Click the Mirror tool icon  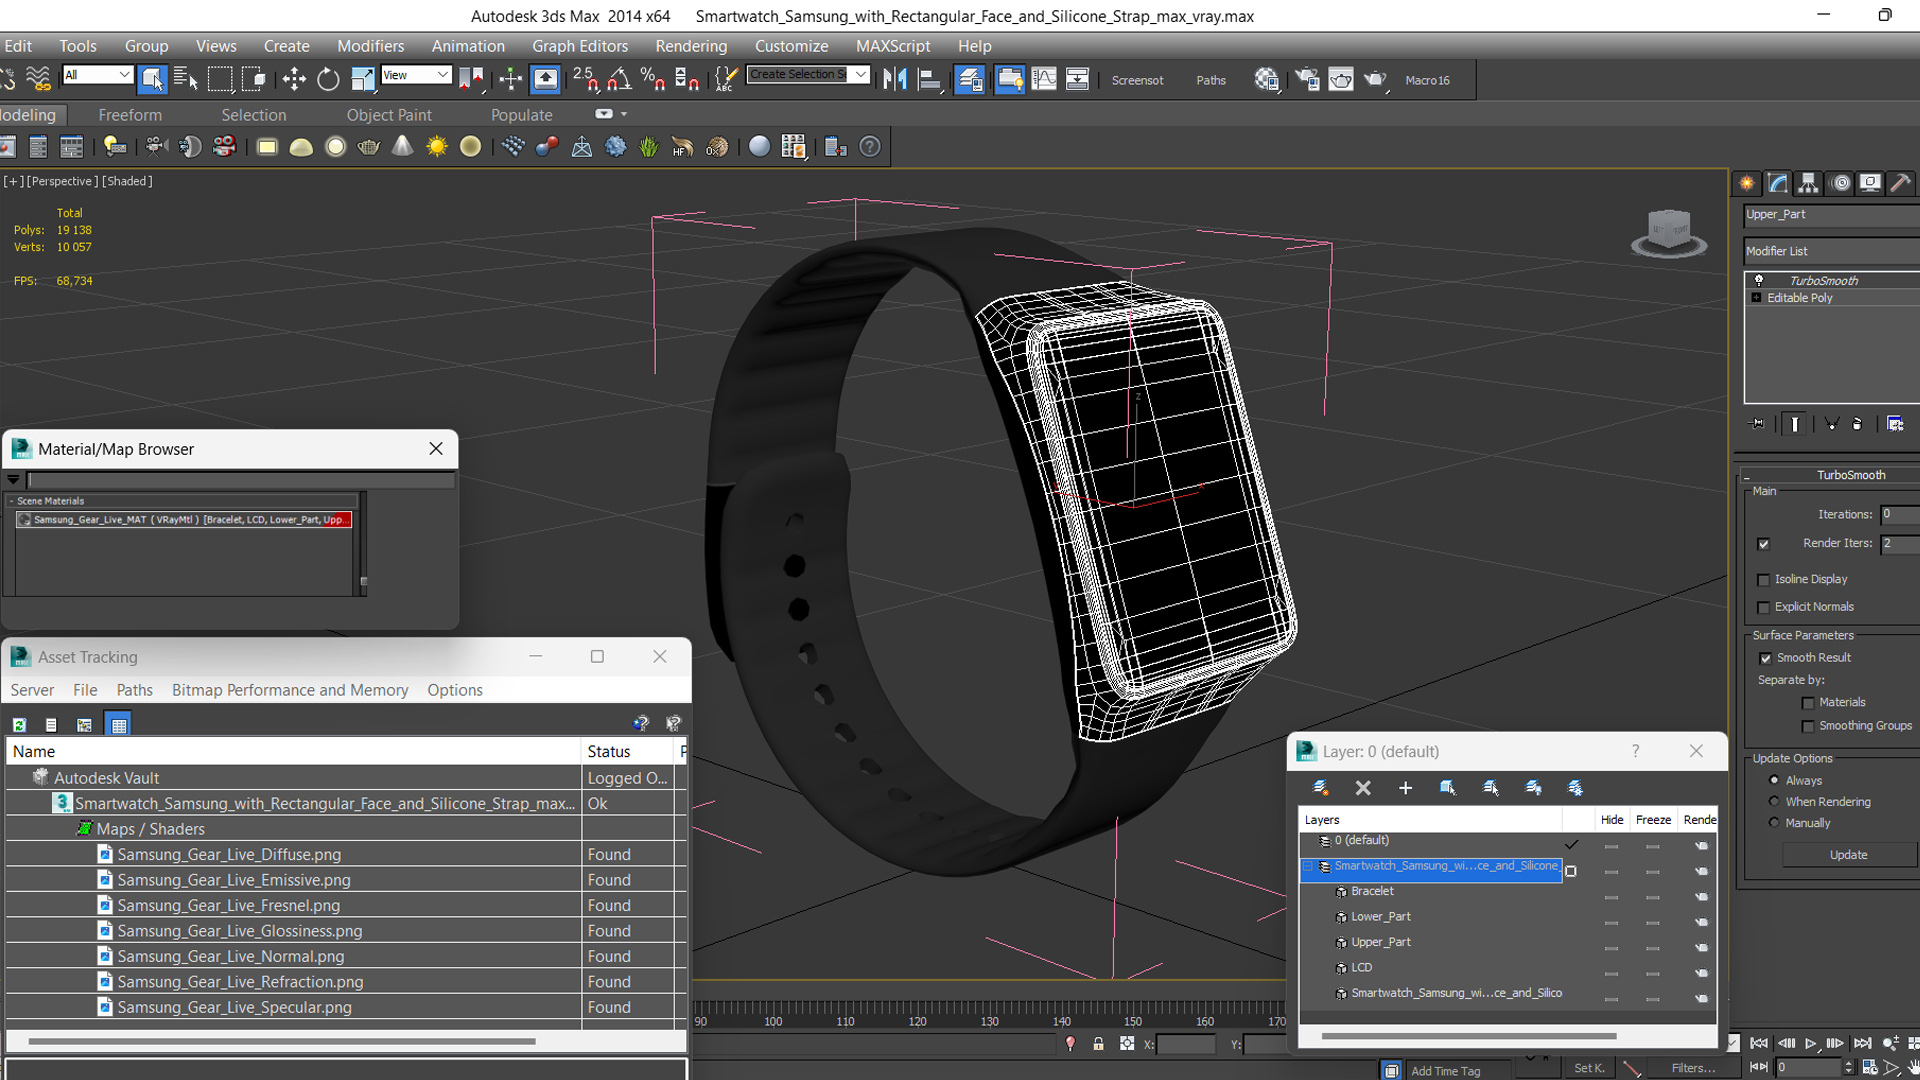pos(895,79)
